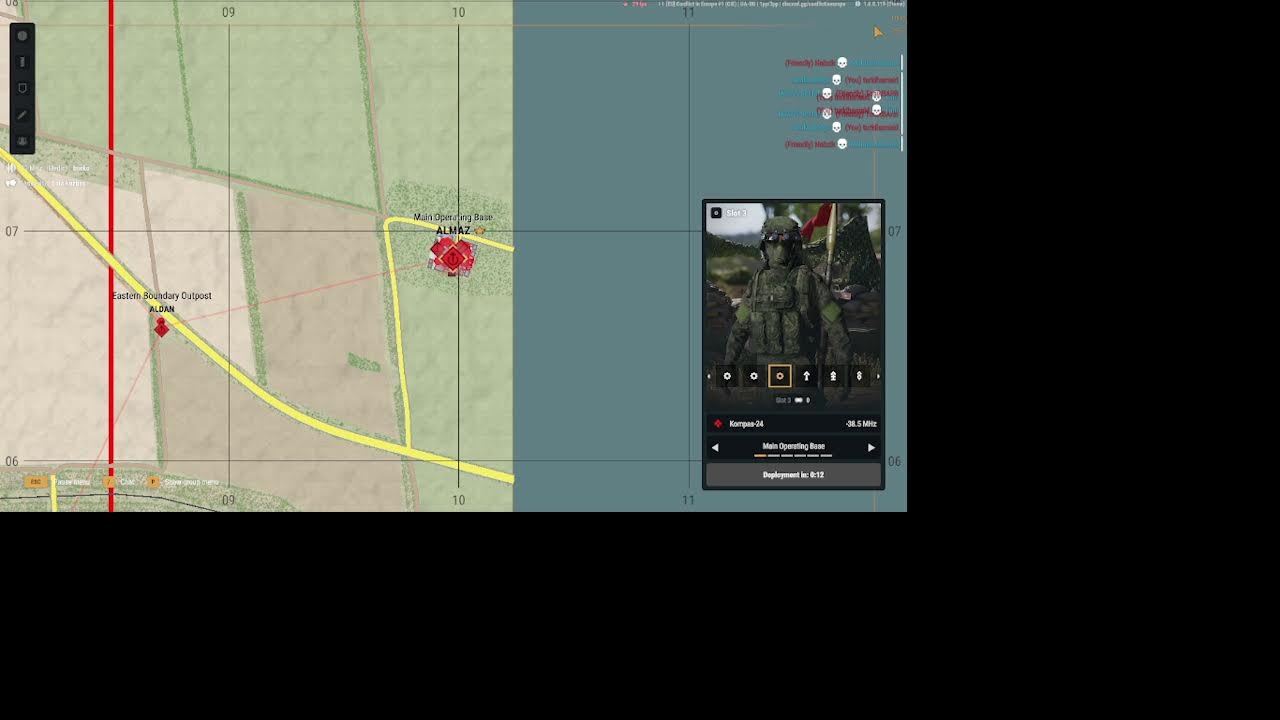Viewport: 1280px width, 720px height.
Task: Click the megaphone icon under the toolbar
Action: tap(12, 183)
